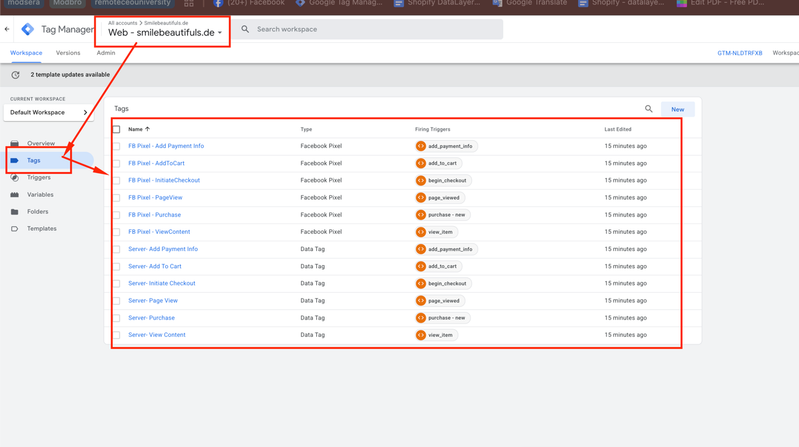Open the Folders section in sidebar
The height and width of the screenshot is (447, 799).
(38, 212)
